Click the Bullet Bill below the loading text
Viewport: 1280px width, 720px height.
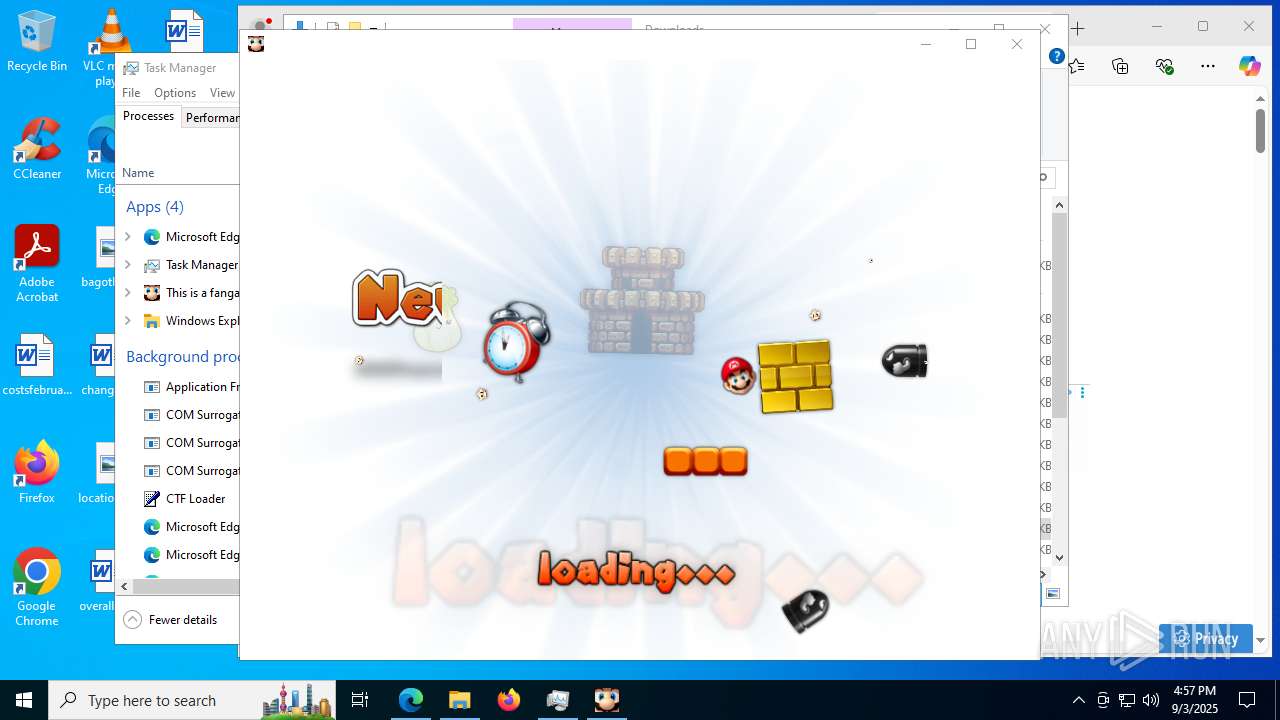click(x=806, y=610)
